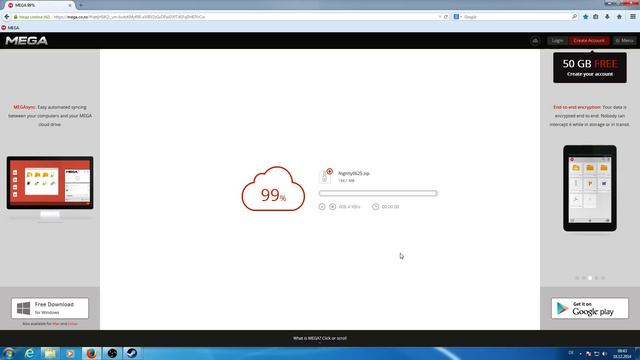Image resolution: width=640 pixels, height=360 pixels.
Task: Open the Windows Start button
Action: (x=9, y=353)
